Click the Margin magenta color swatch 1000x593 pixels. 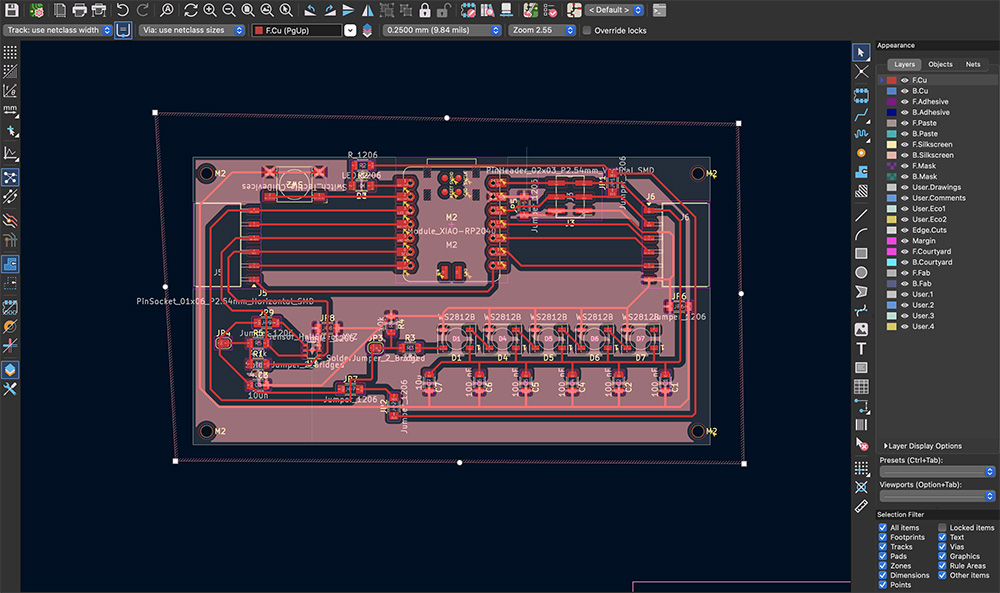[x=892, y=241]
